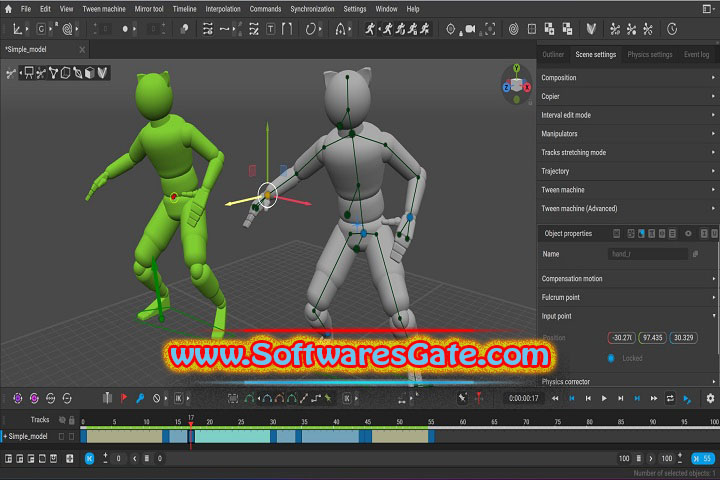Viewport: 720px width, 480px height.
Task: Click the fast-forward double-arrow button
Action: [653, 398]
